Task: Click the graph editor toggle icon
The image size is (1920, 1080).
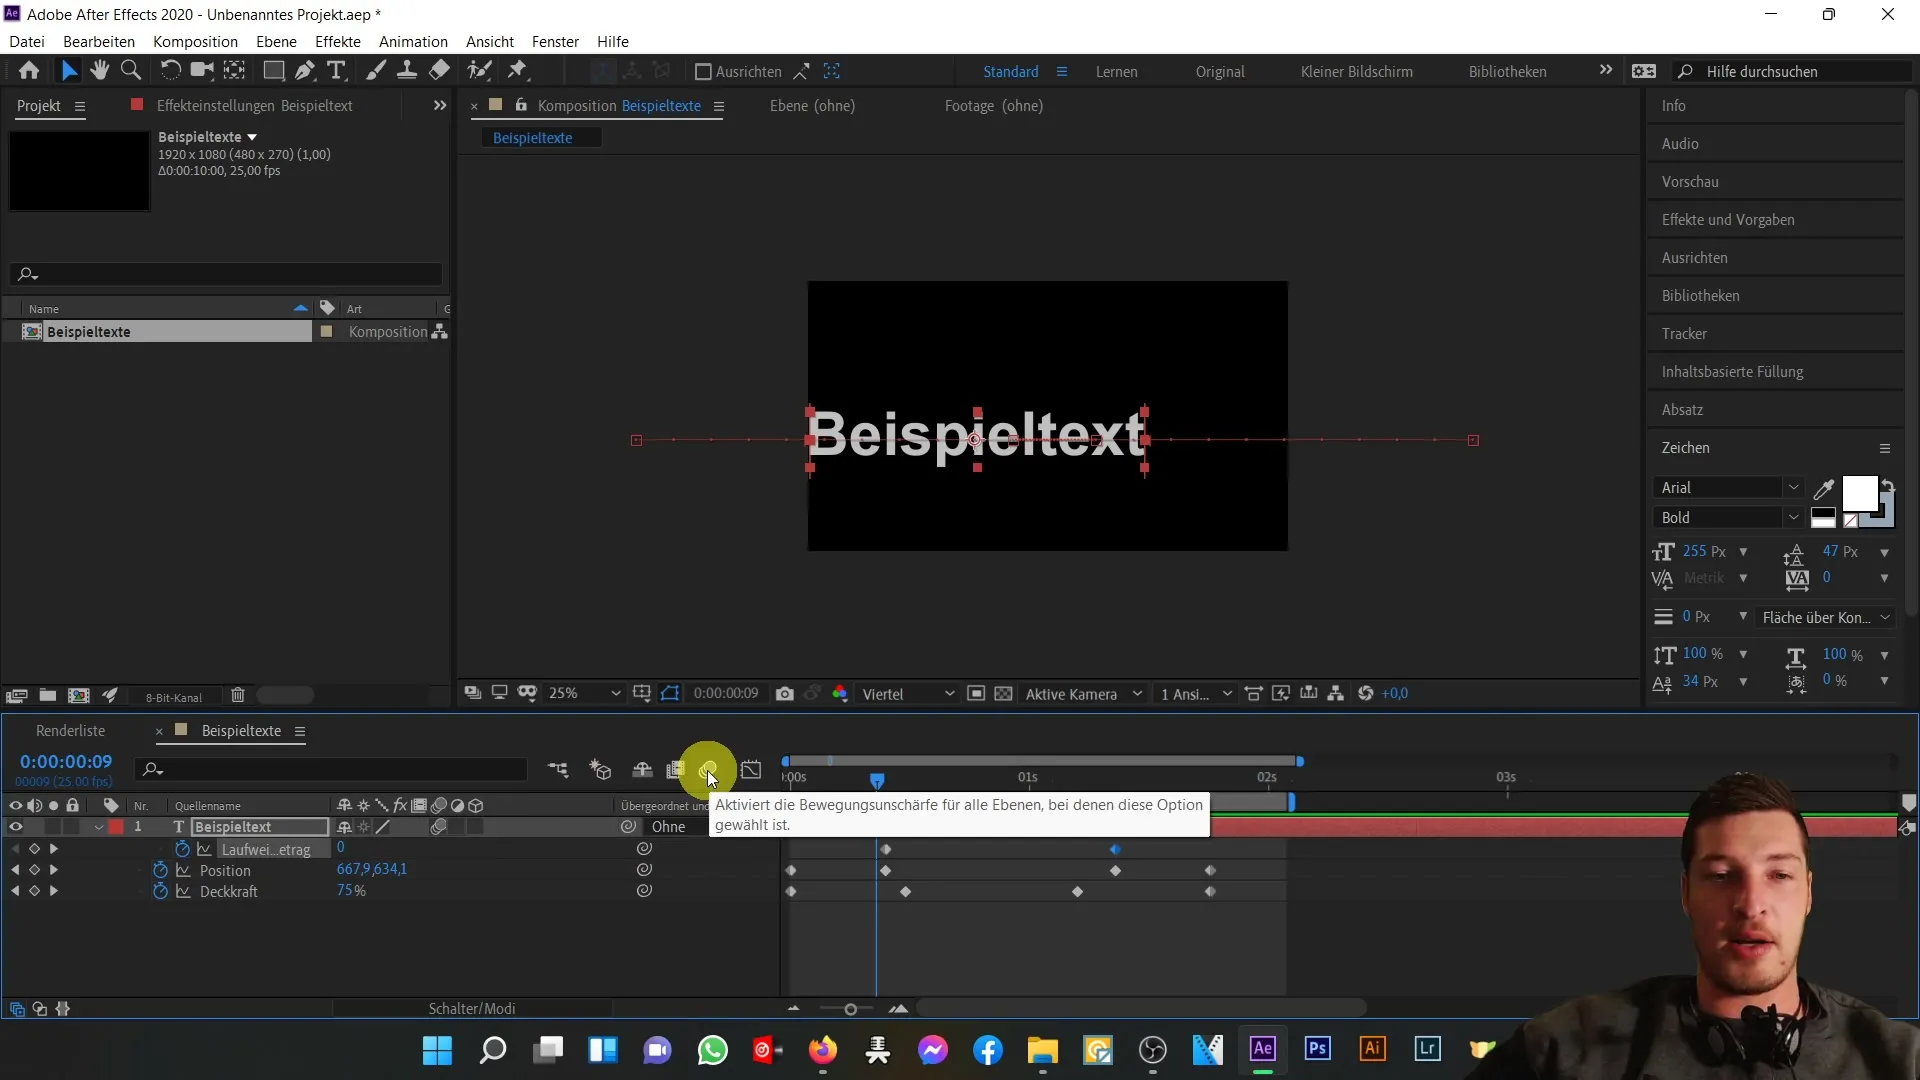Action: (x=752, y=769)
